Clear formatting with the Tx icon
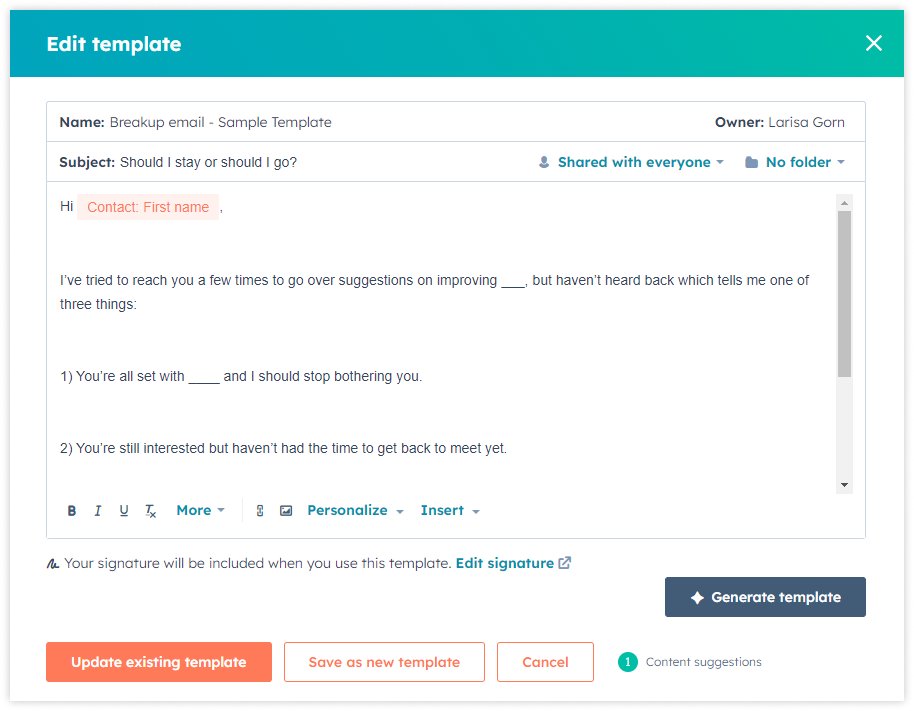The width and height of the screenshot is (914, 711). [150, 510]
